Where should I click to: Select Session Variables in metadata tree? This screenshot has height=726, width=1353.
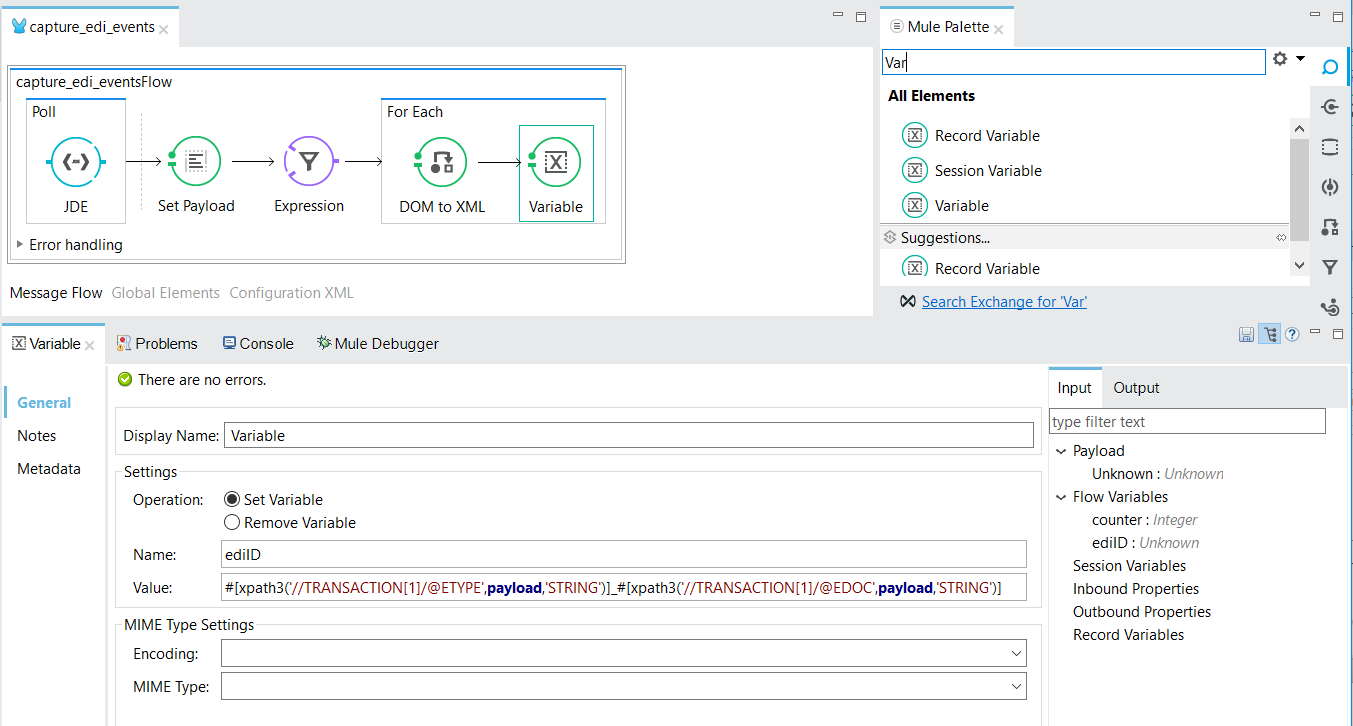pos(1129,566)
